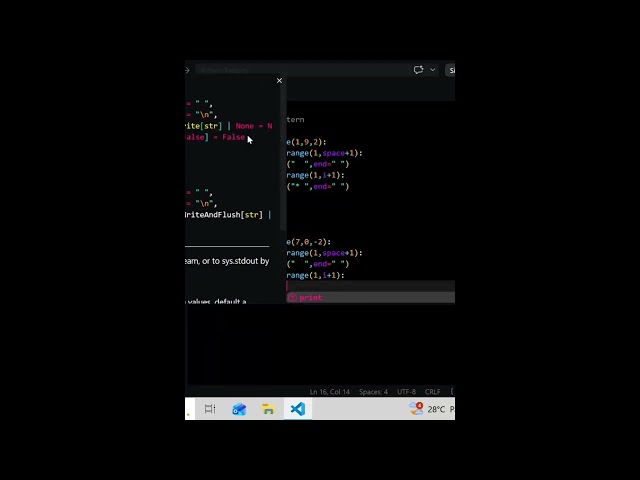The width and height of the screenshot is (640, 480).
Task: Open the Copilot chat icon in title bar
Action: click(x=418, y=70)
